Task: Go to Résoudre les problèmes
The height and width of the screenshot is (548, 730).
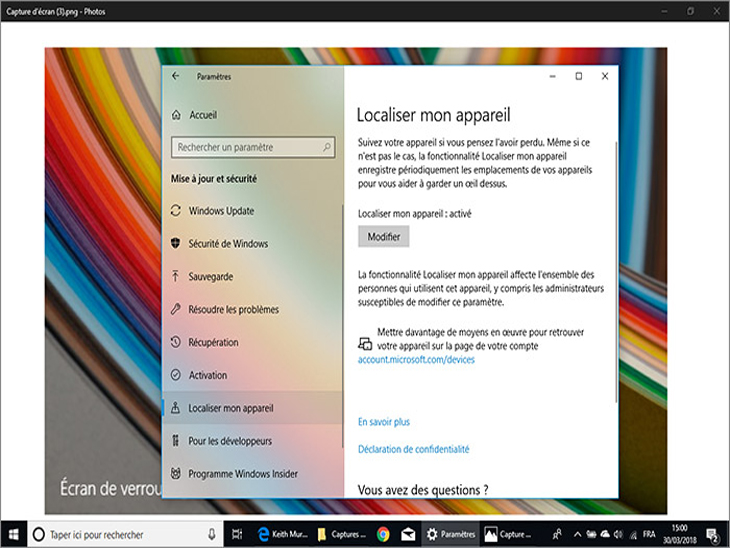Action: (233, 310)
